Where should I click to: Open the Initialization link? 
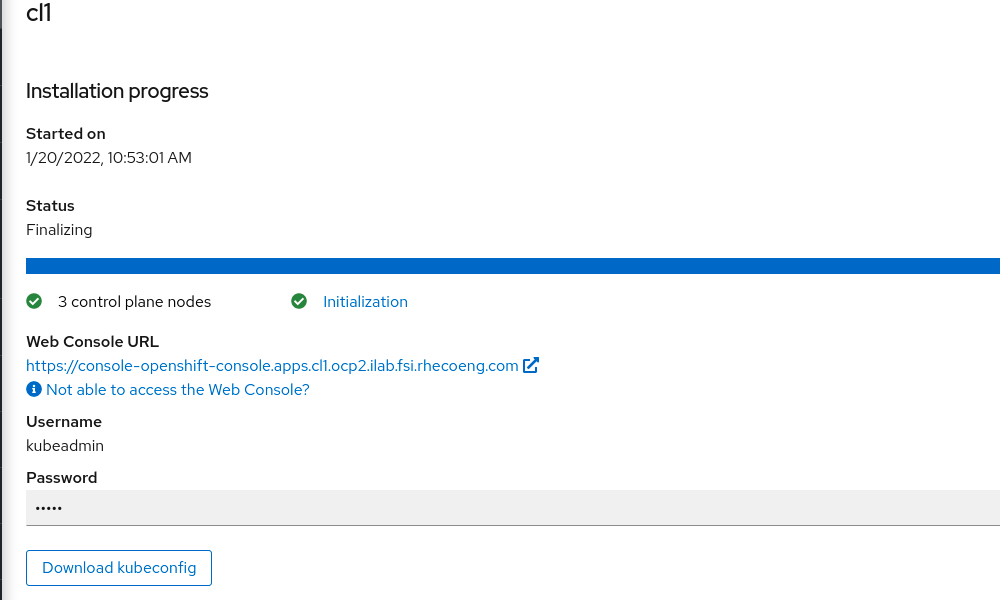[365, 302]
